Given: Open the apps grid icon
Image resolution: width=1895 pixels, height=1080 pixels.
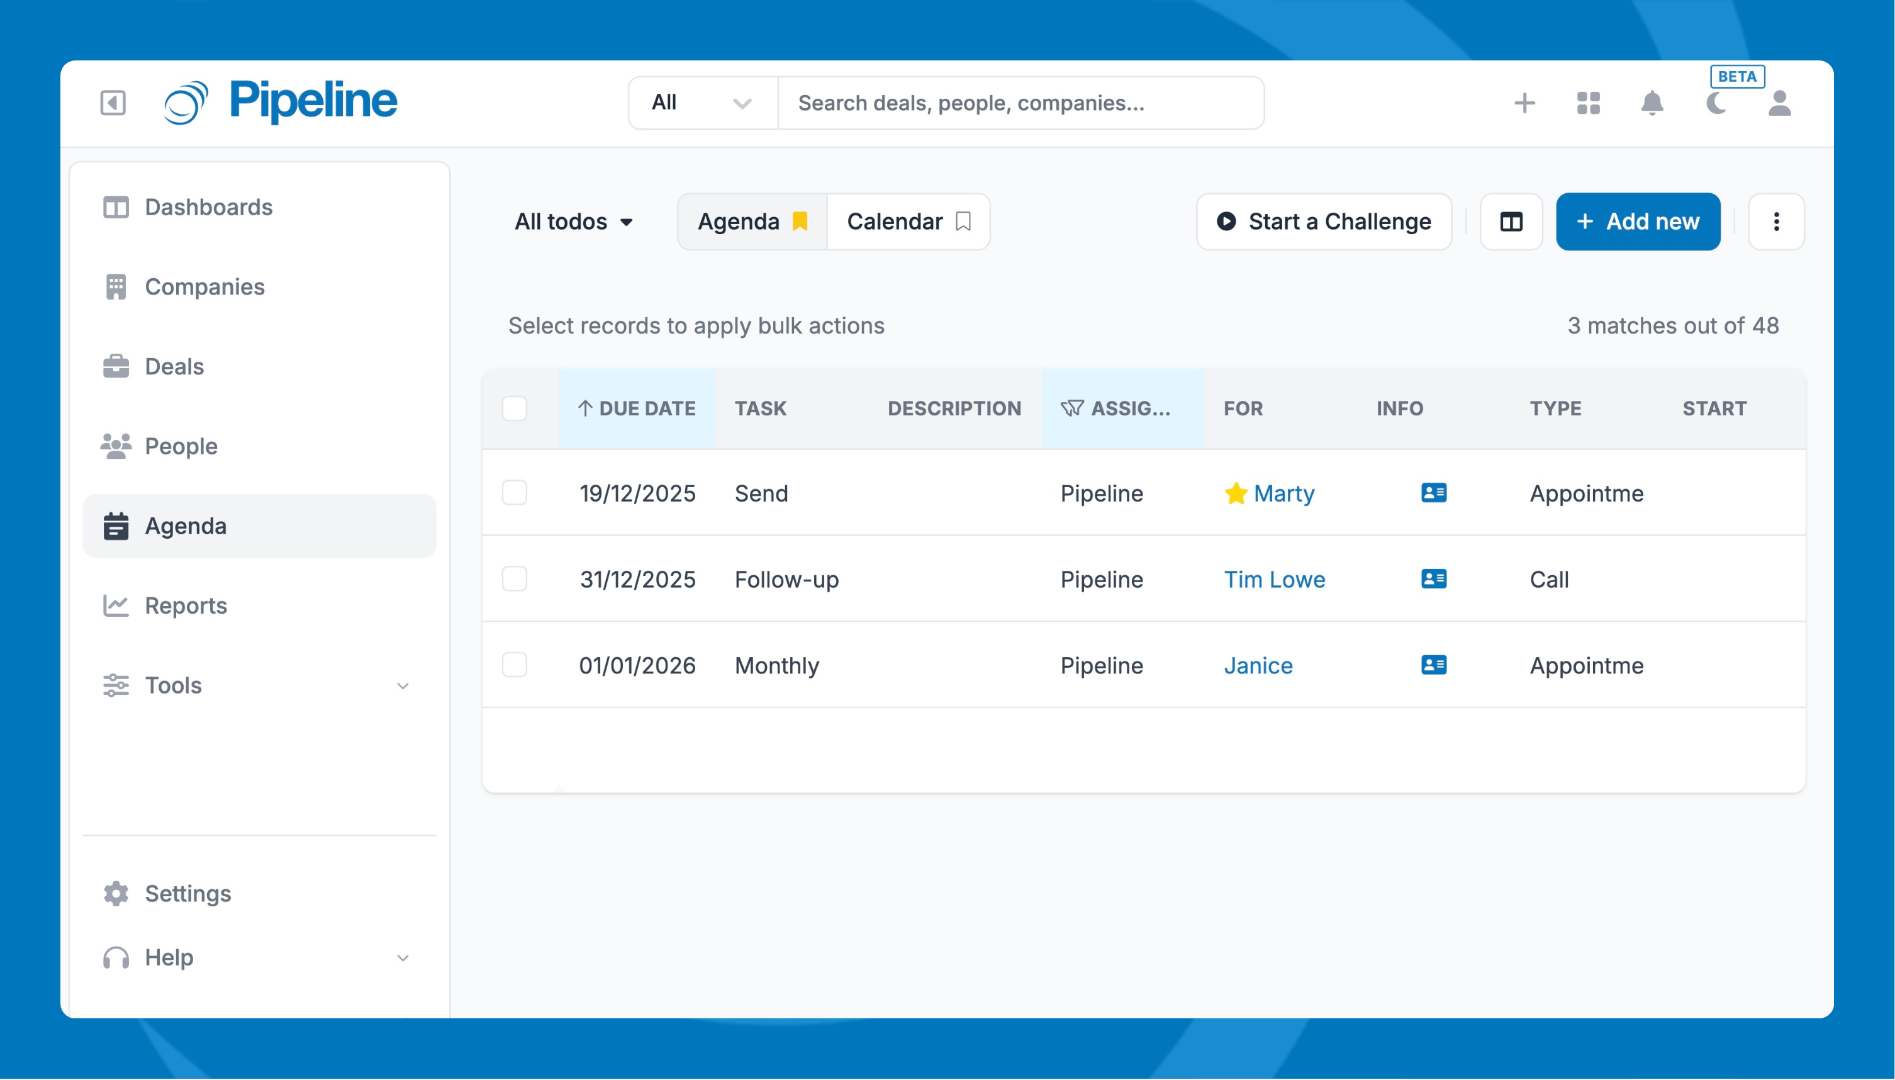Looking at the screenshot, I should coord(1588,103).
